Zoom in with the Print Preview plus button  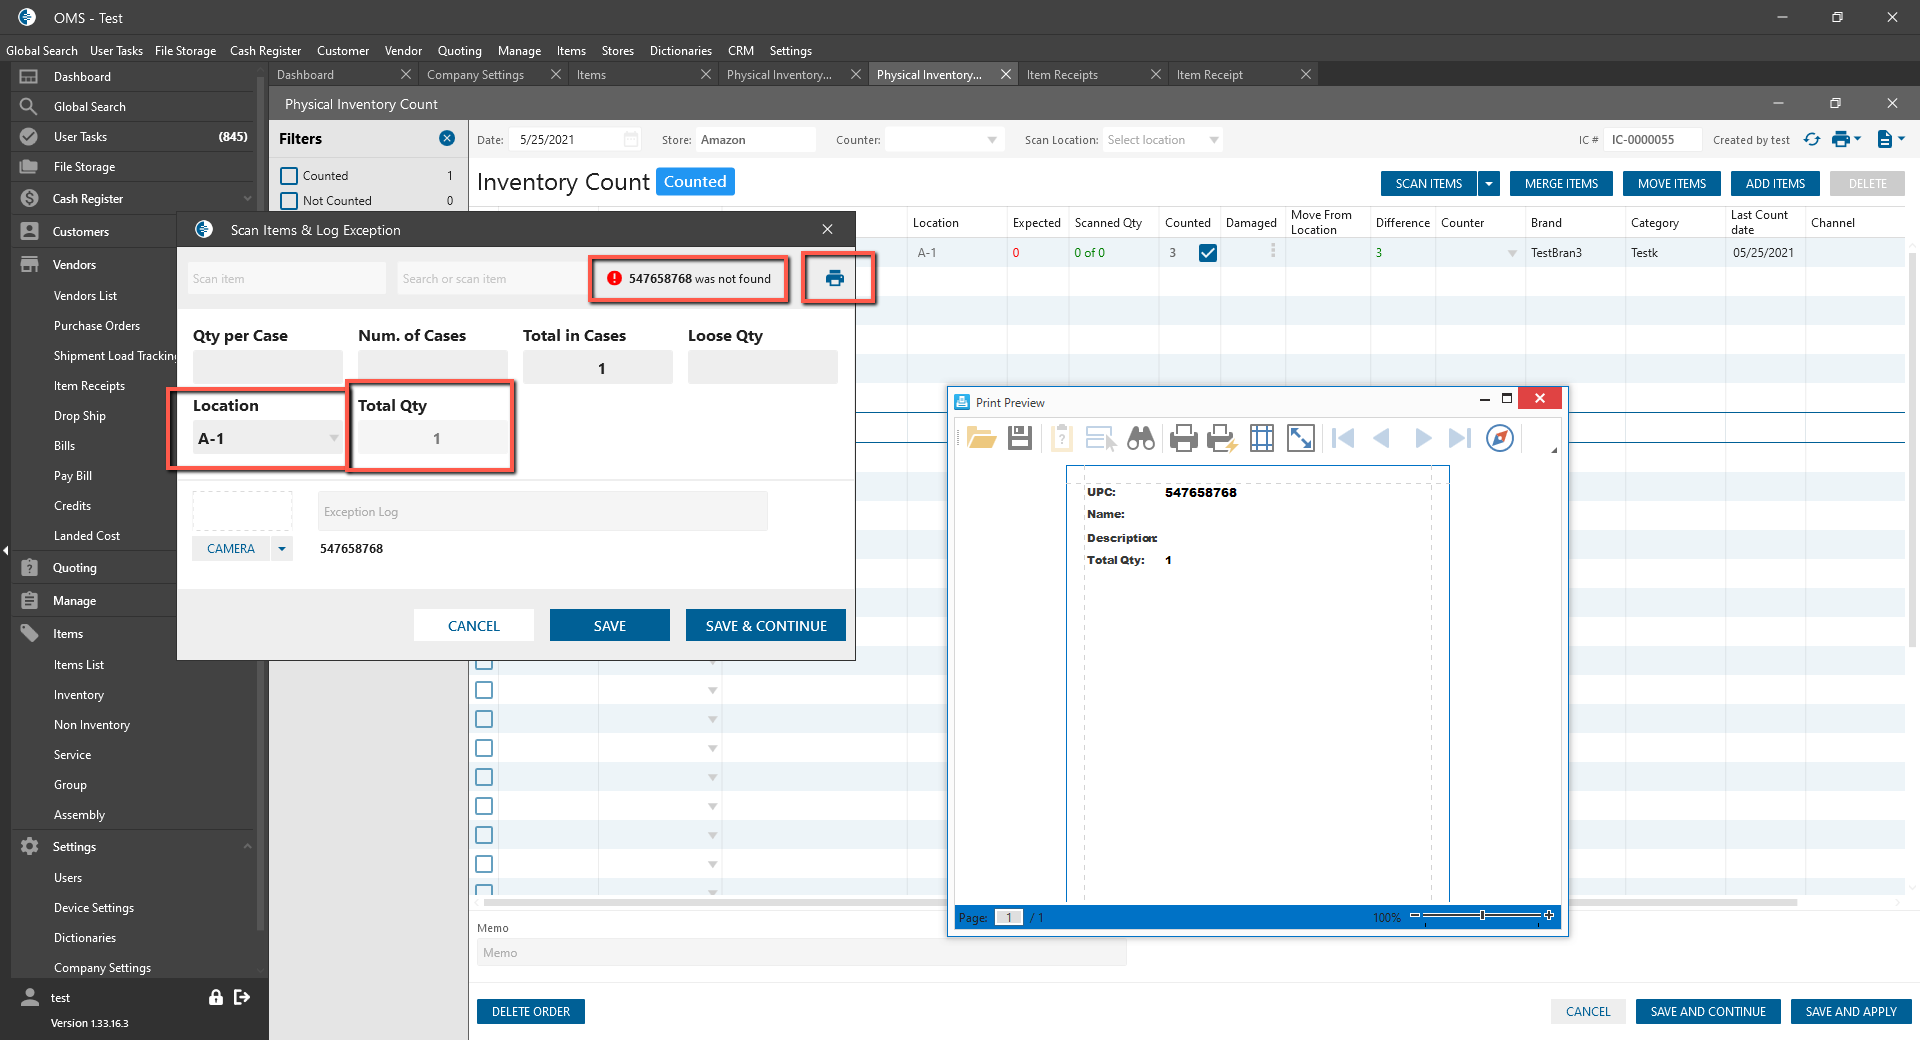pyautogui.click(x=1549, y=916)
